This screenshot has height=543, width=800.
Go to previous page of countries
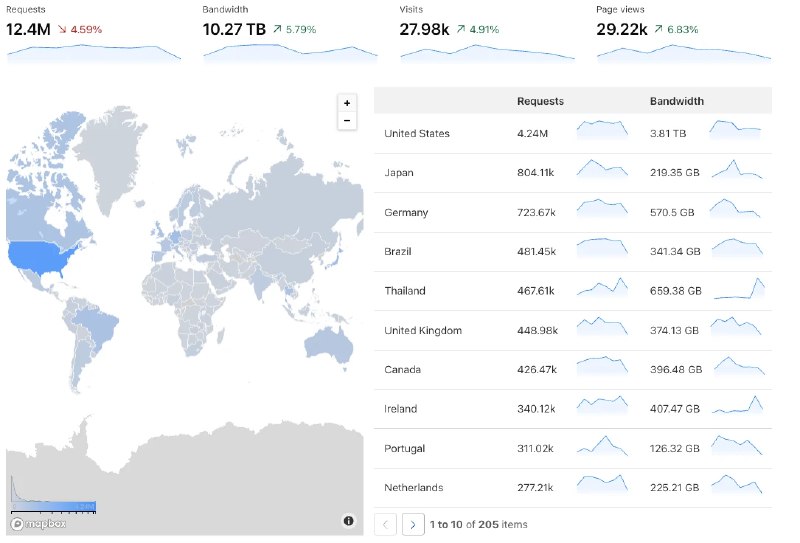[386, 524]
